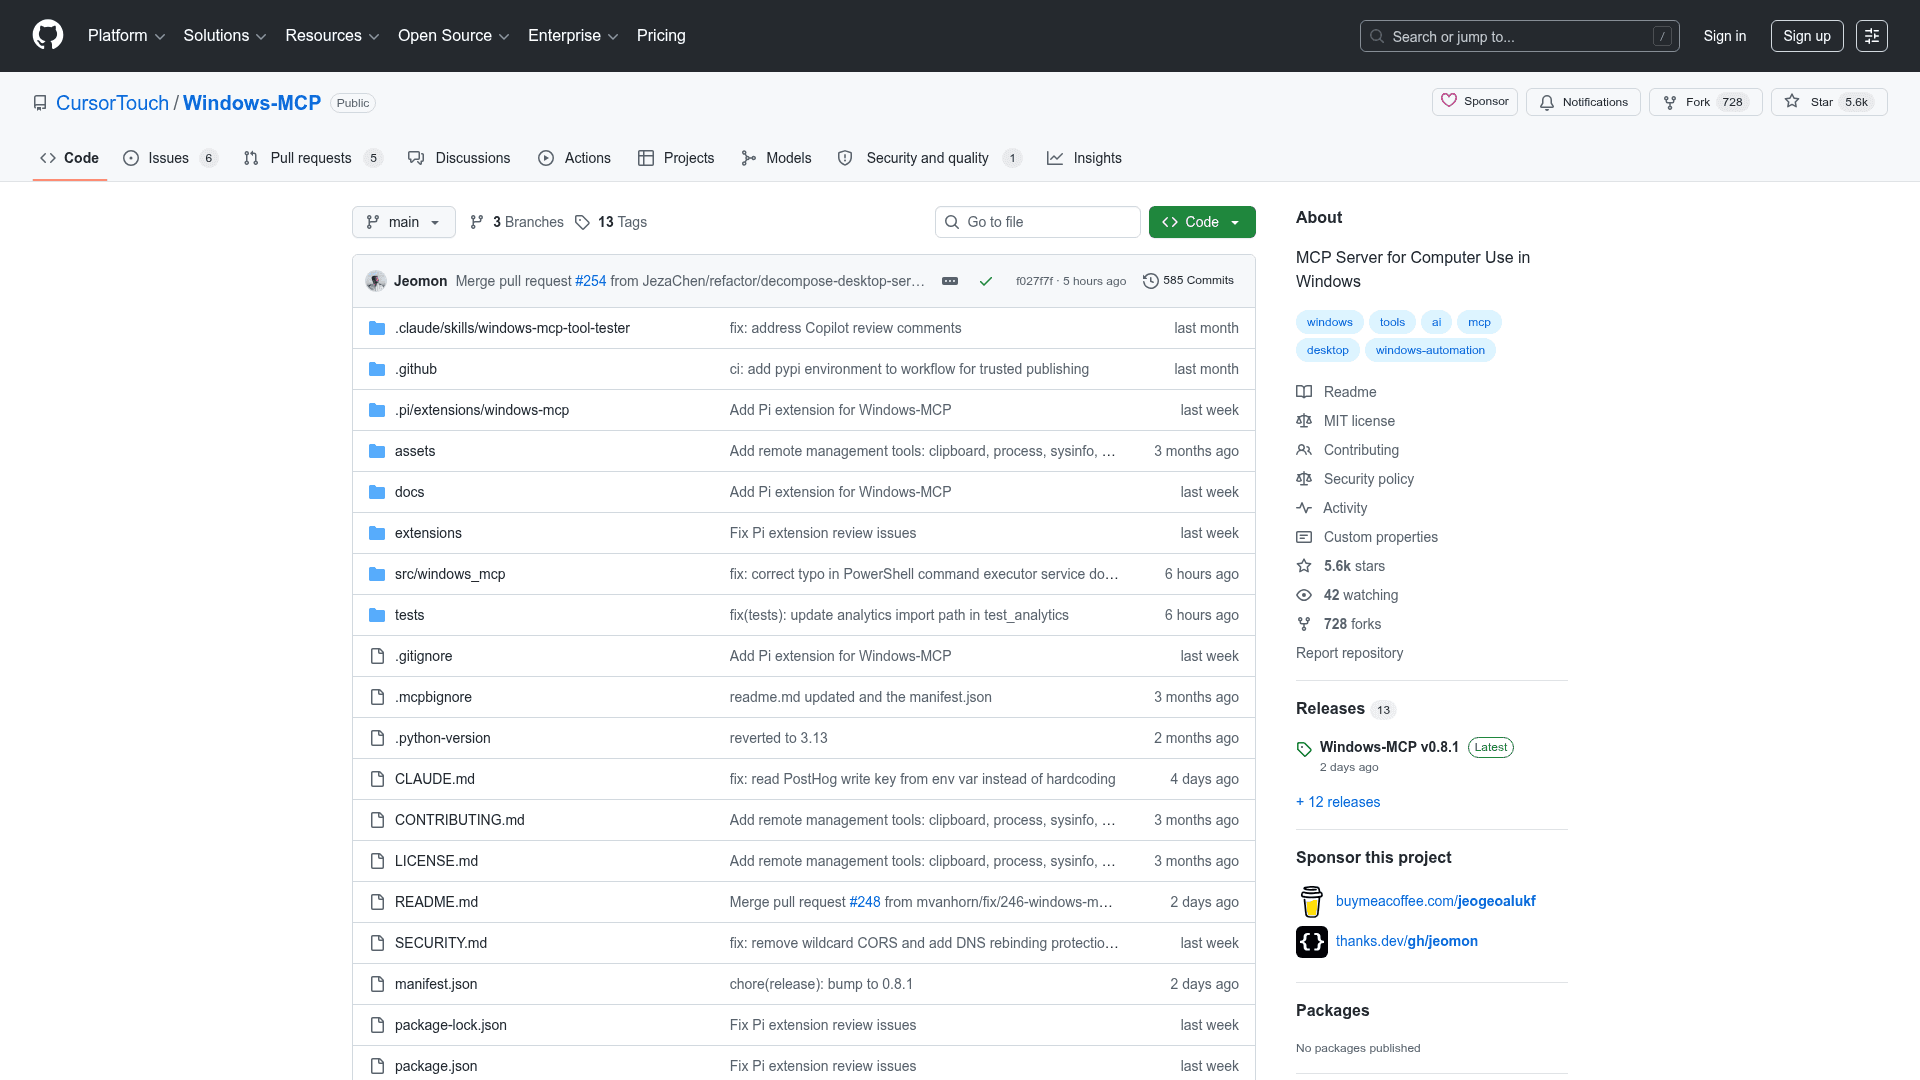Select the windows-automation topic tag

1430,350
